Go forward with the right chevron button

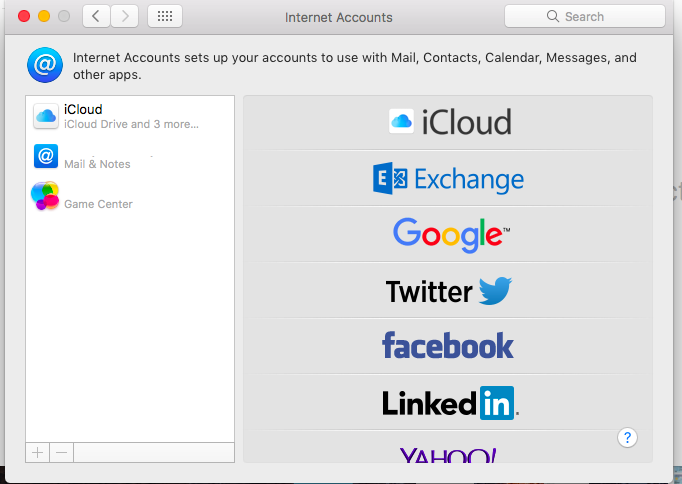125,17
